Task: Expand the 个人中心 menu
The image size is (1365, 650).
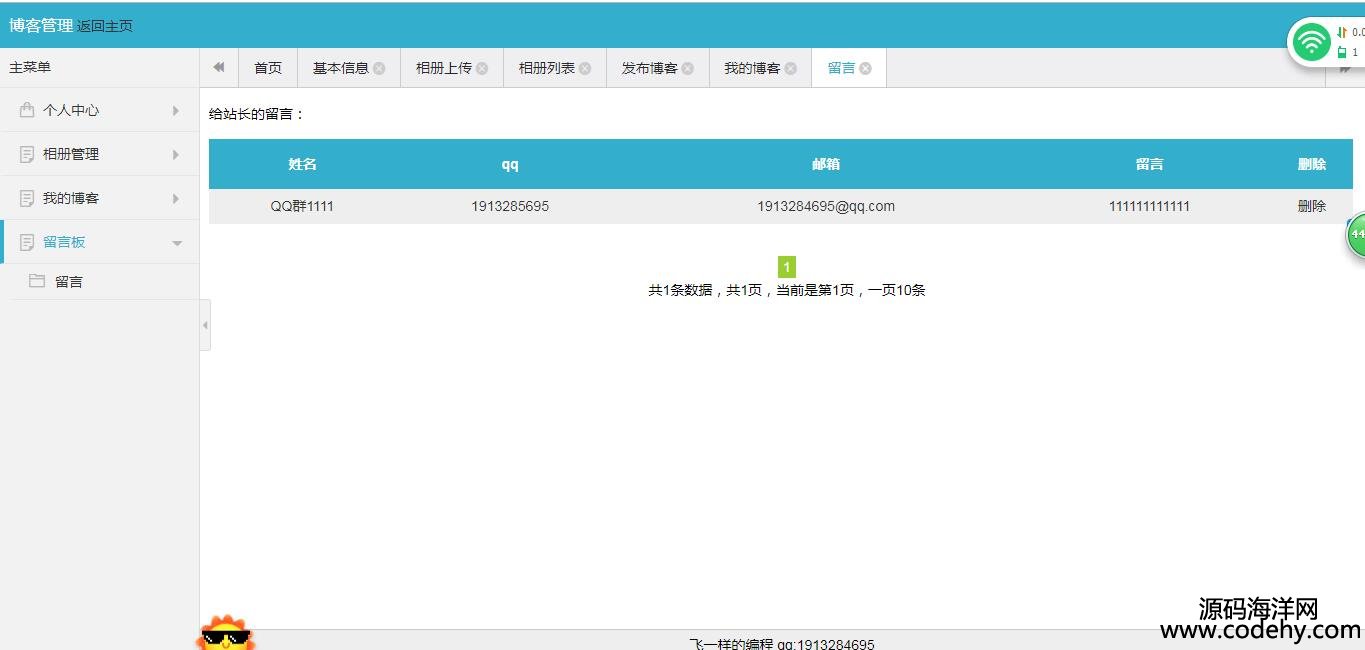Action: [x=100, y=110]
